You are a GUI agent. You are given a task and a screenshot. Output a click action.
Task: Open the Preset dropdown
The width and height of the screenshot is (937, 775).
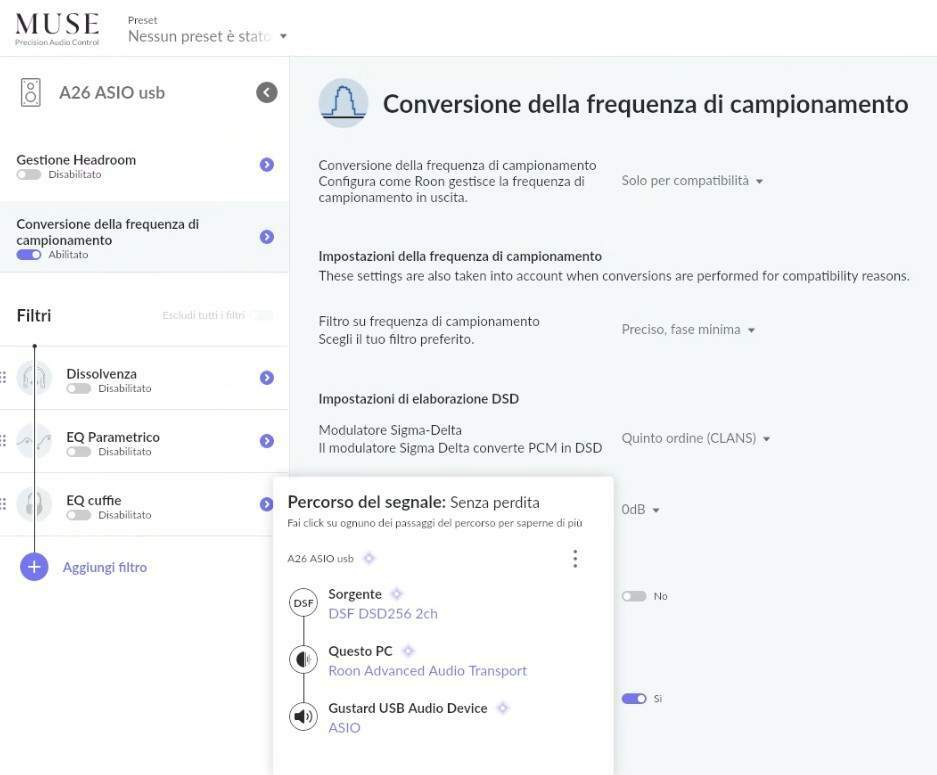pos(207,36)
